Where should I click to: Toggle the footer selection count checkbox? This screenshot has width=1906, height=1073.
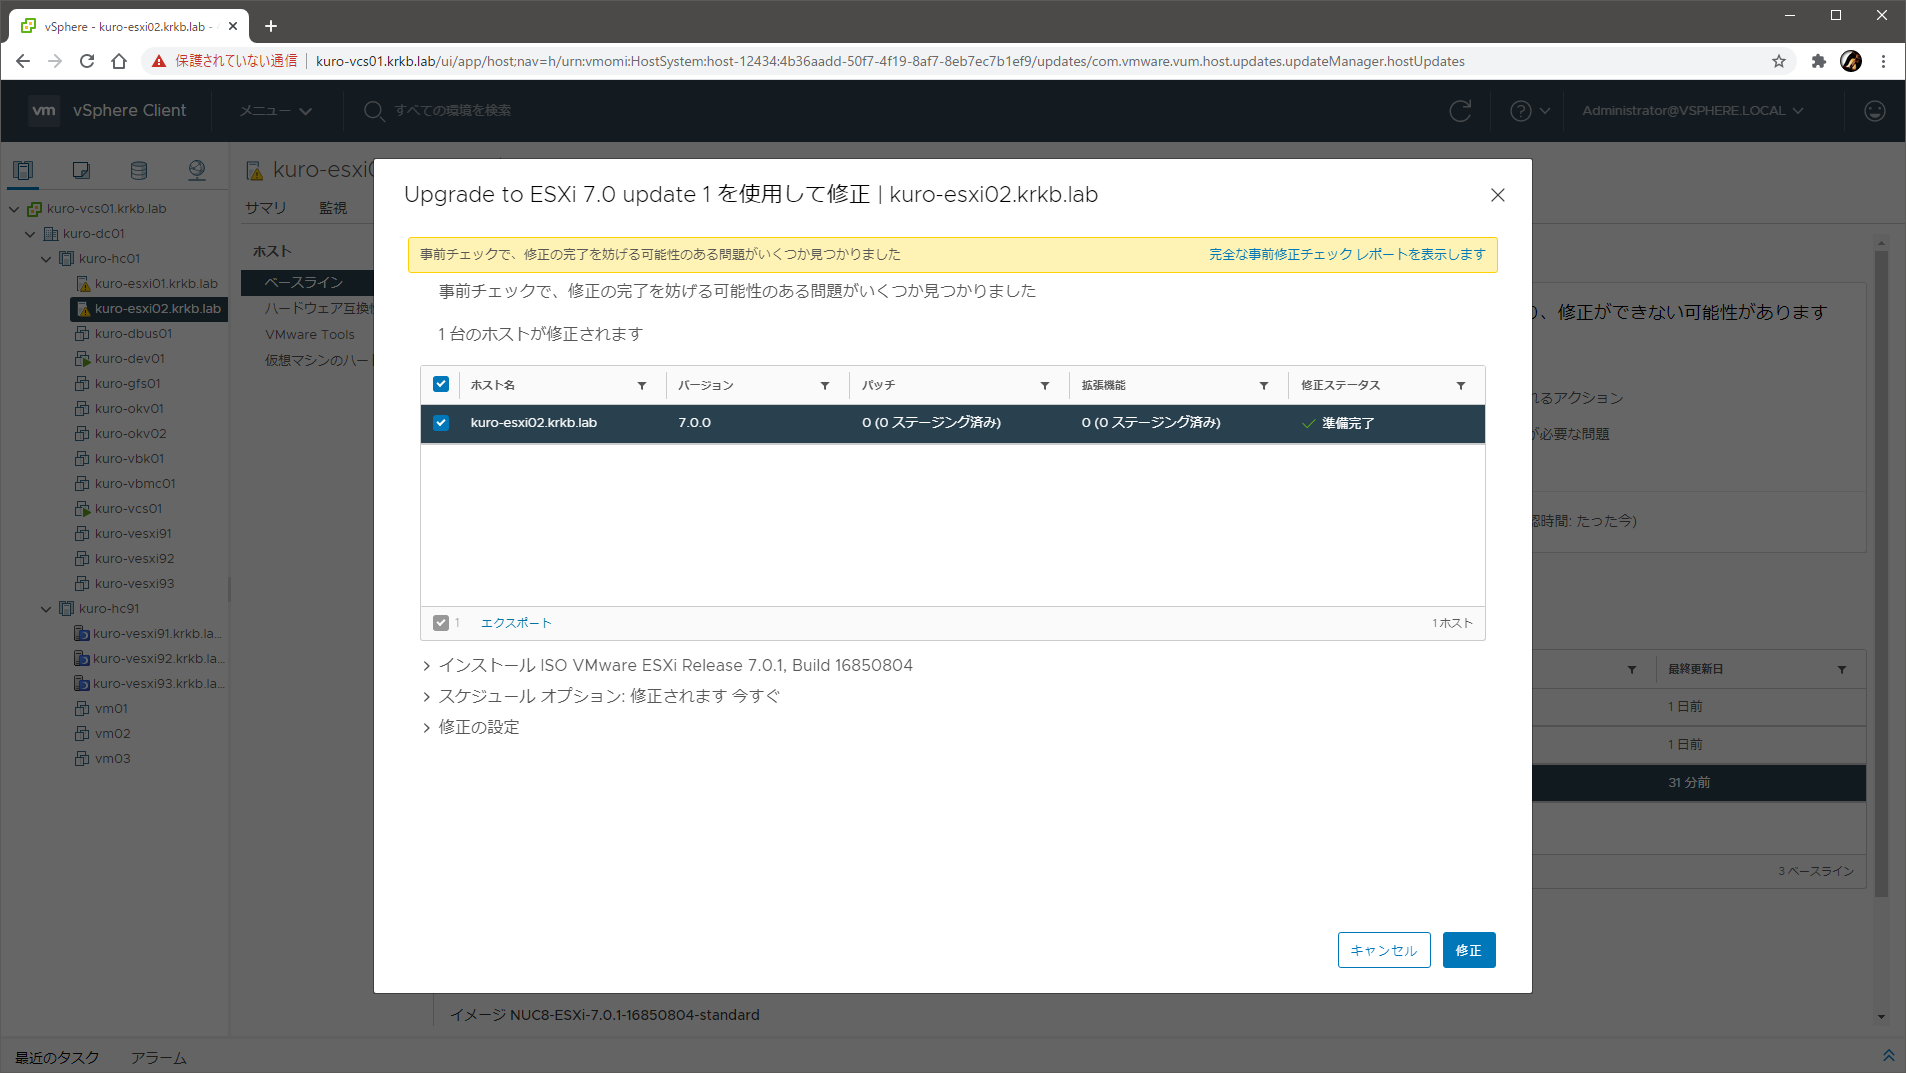coord(441,623)
